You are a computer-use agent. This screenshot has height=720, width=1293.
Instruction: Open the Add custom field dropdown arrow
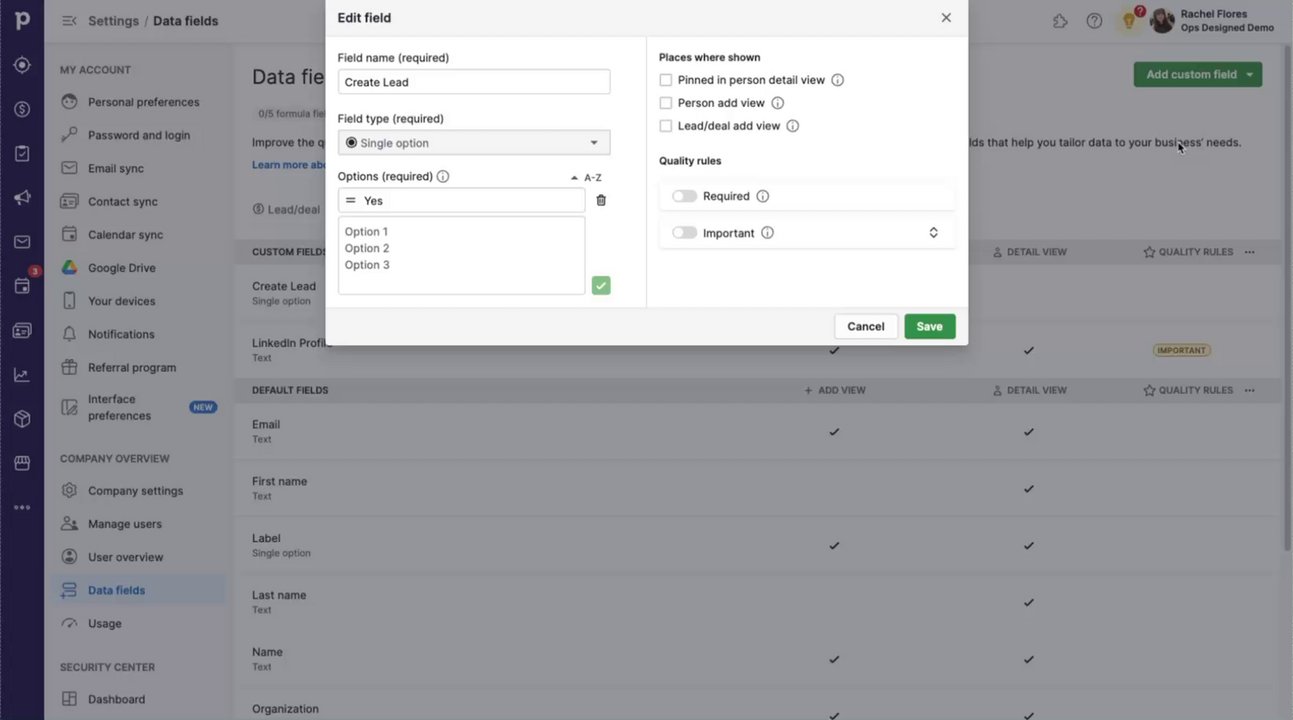pos(1250,75)
